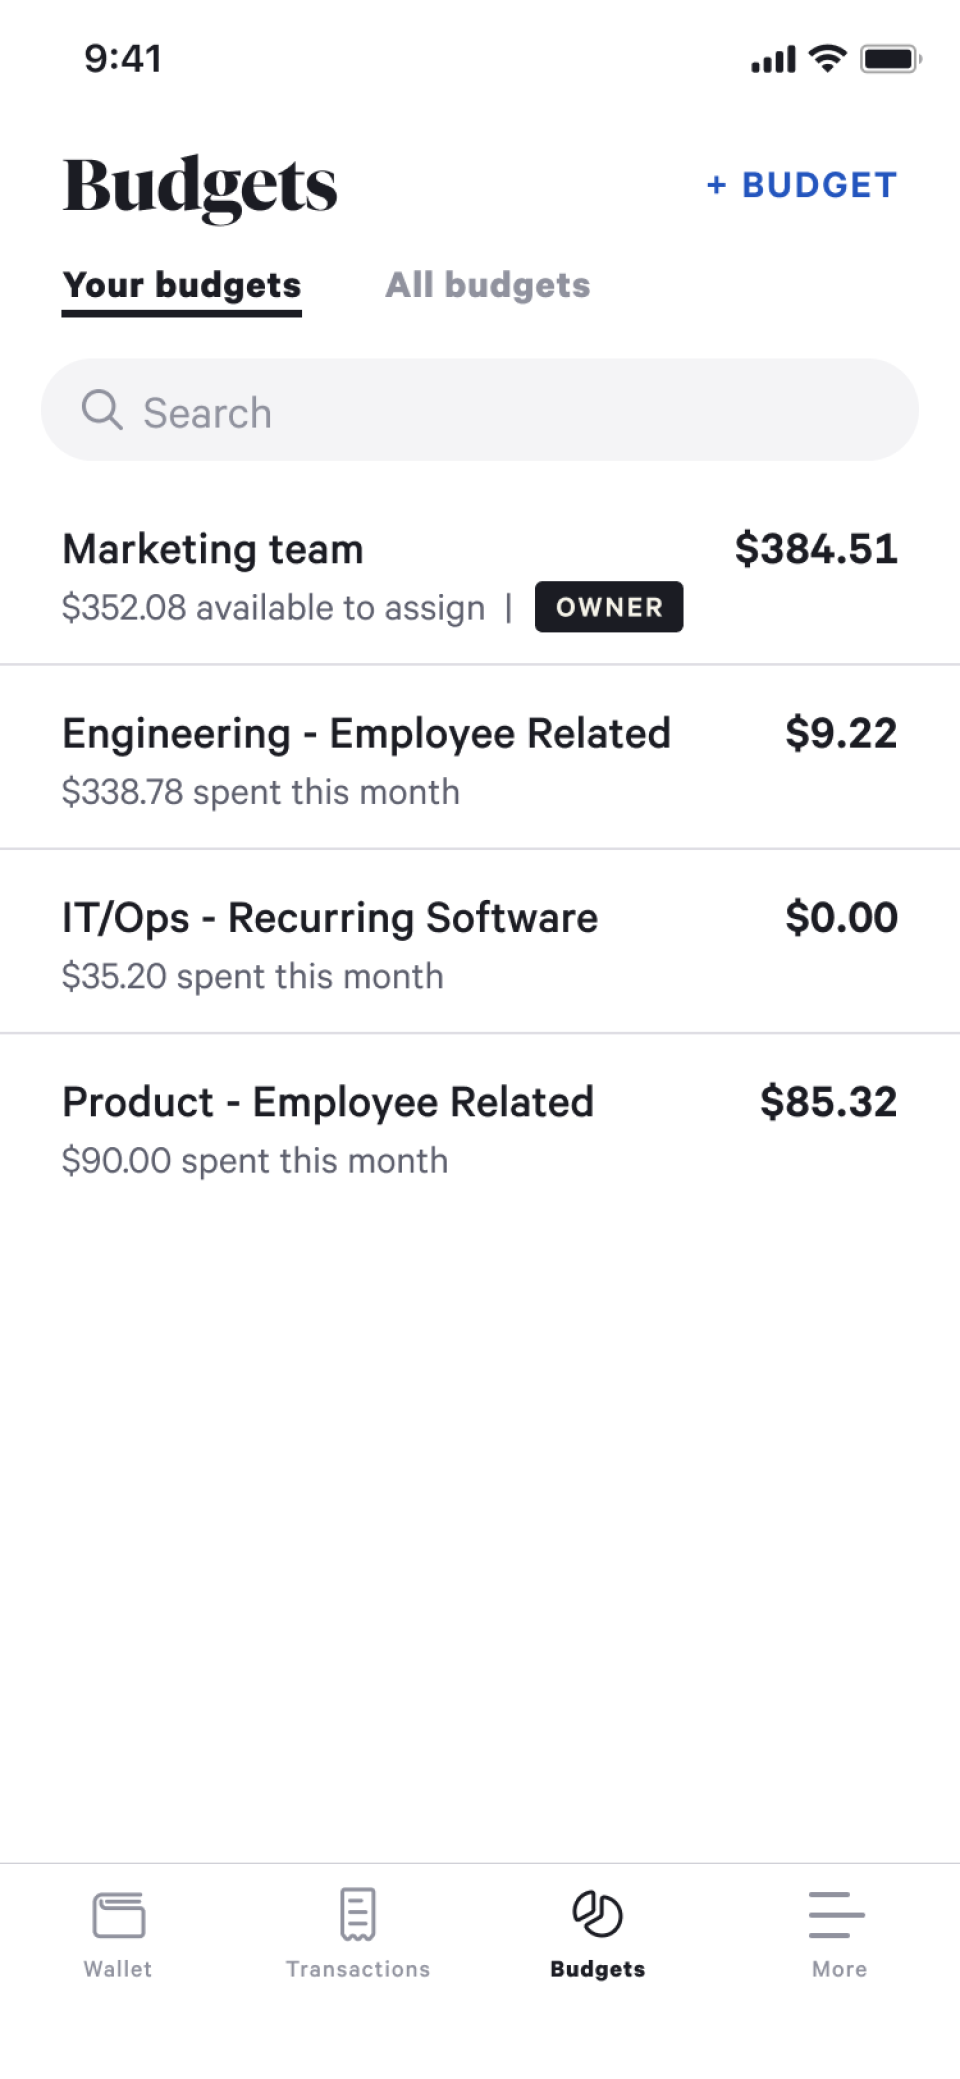960x2079 pixels.
Task: Tap the Wallet card icon
Action: tap(118, 1915)
